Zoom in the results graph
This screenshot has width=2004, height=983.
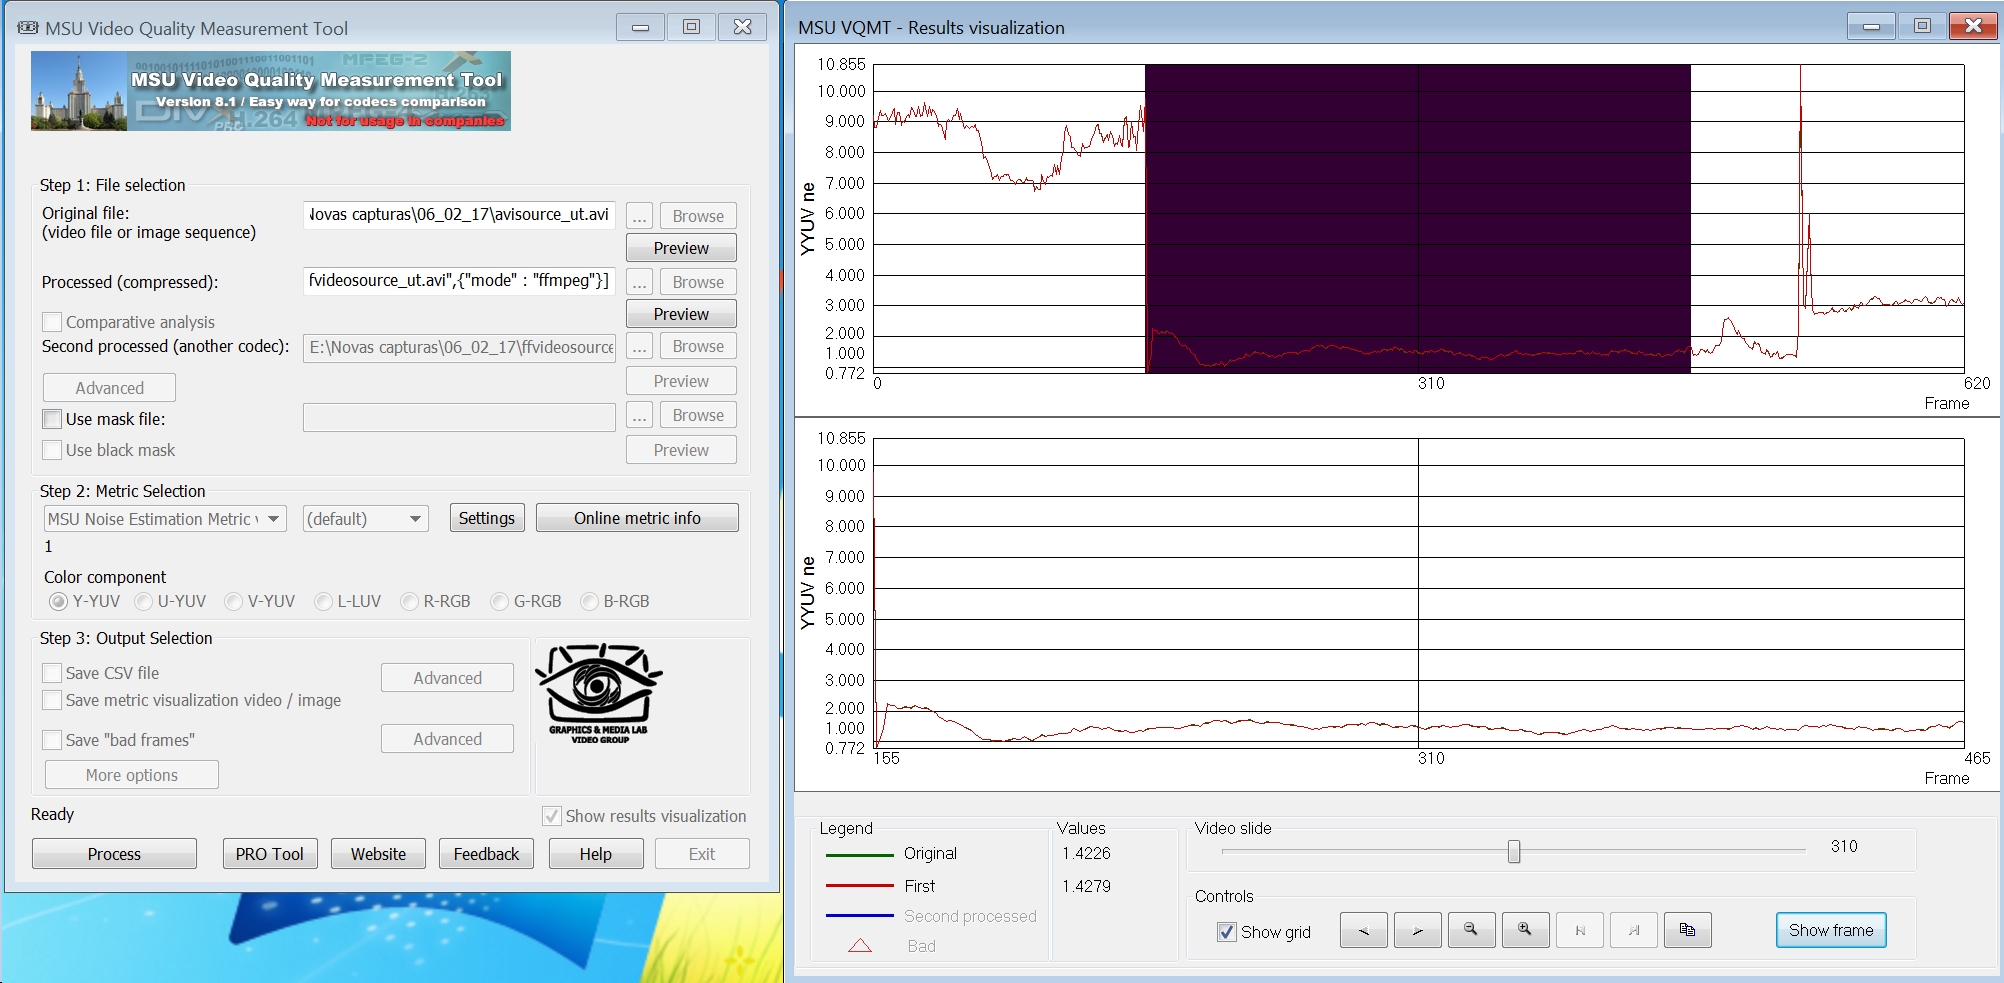1525,930
